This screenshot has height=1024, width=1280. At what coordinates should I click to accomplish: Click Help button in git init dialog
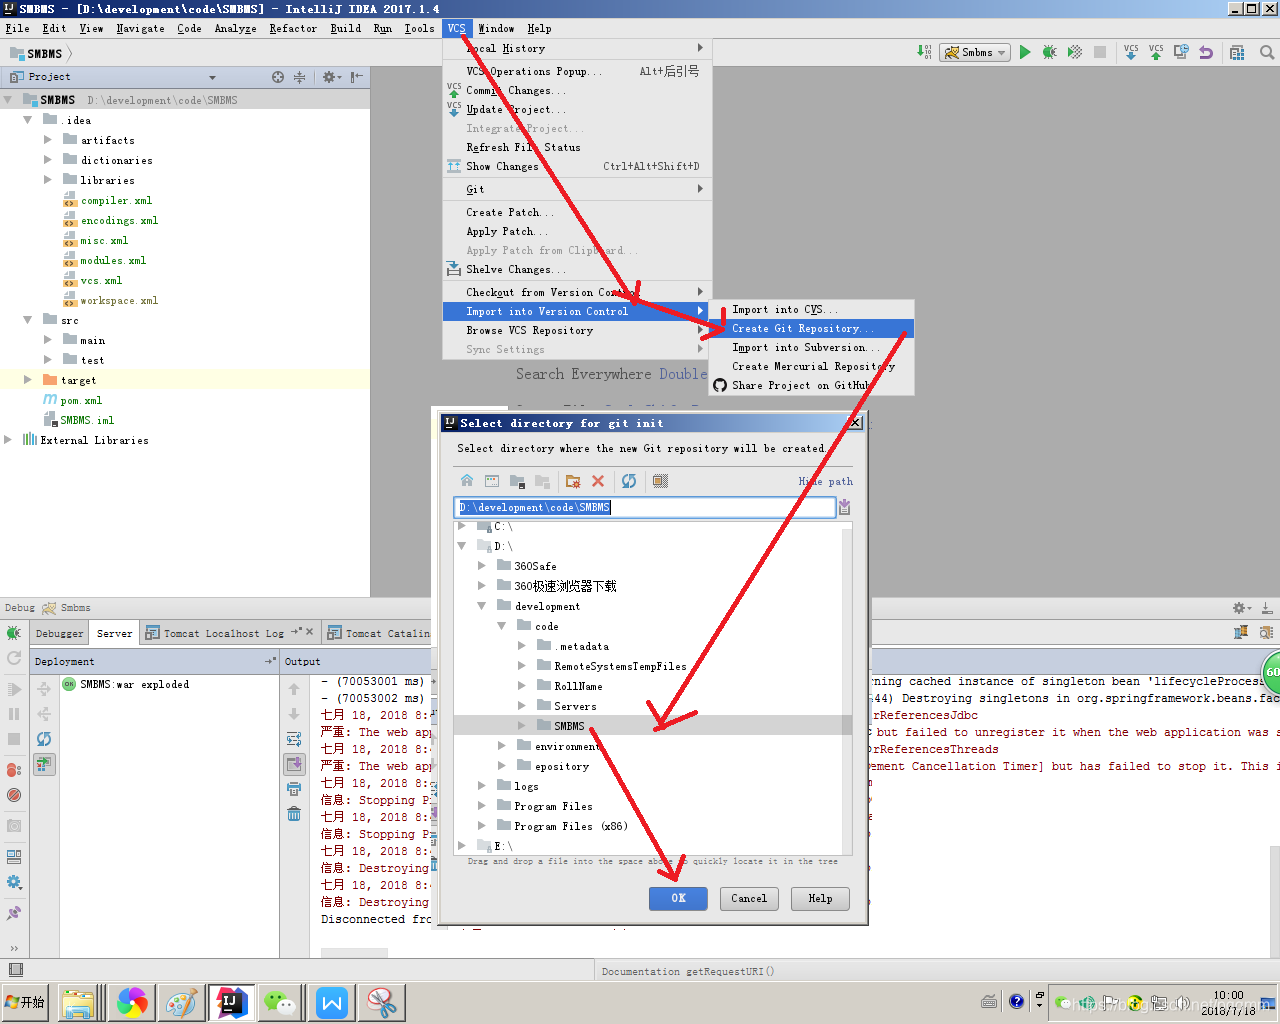pyautogui.click(x=821, y=898)
